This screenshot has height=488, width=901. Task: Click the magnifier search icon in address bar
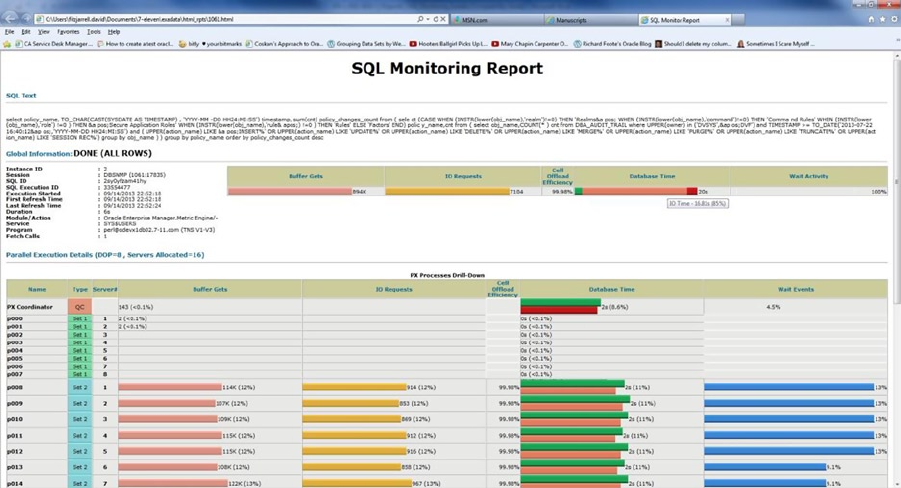tap(420, 19)
